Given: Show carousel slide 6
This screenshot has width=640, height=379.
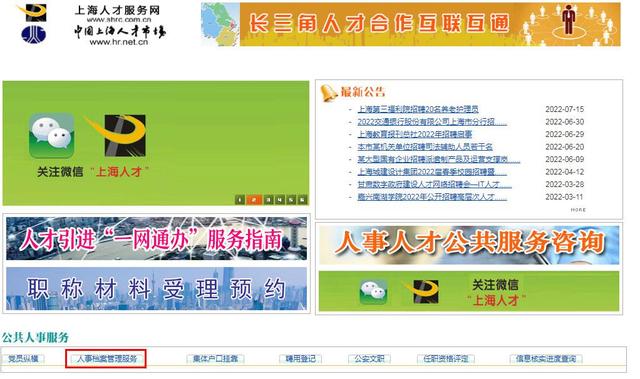Looking at the screenshot, I should pyautogui.click(x=302, y=199).
